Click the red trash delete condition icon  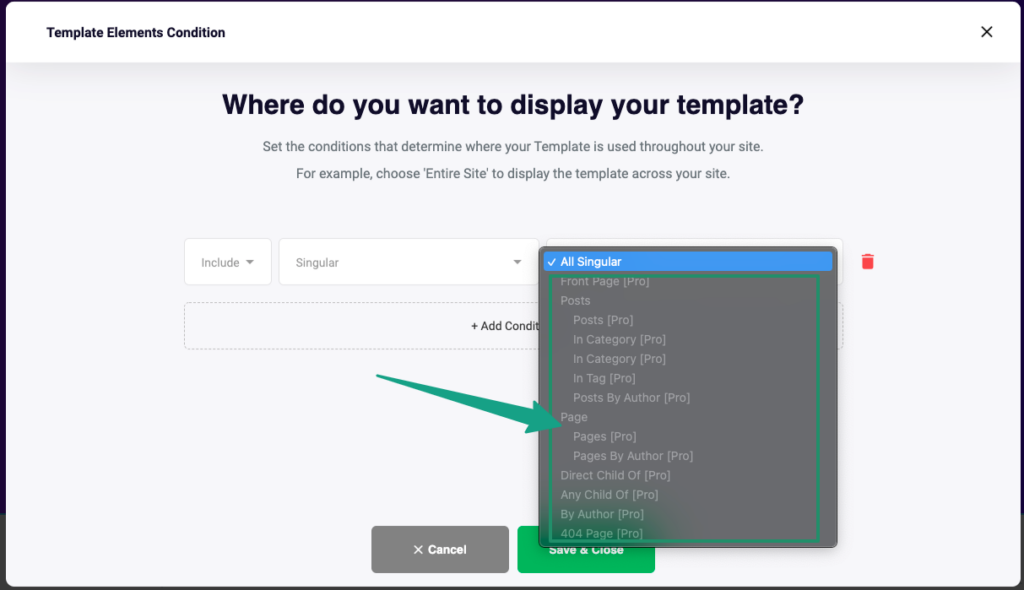pos(867,262)
